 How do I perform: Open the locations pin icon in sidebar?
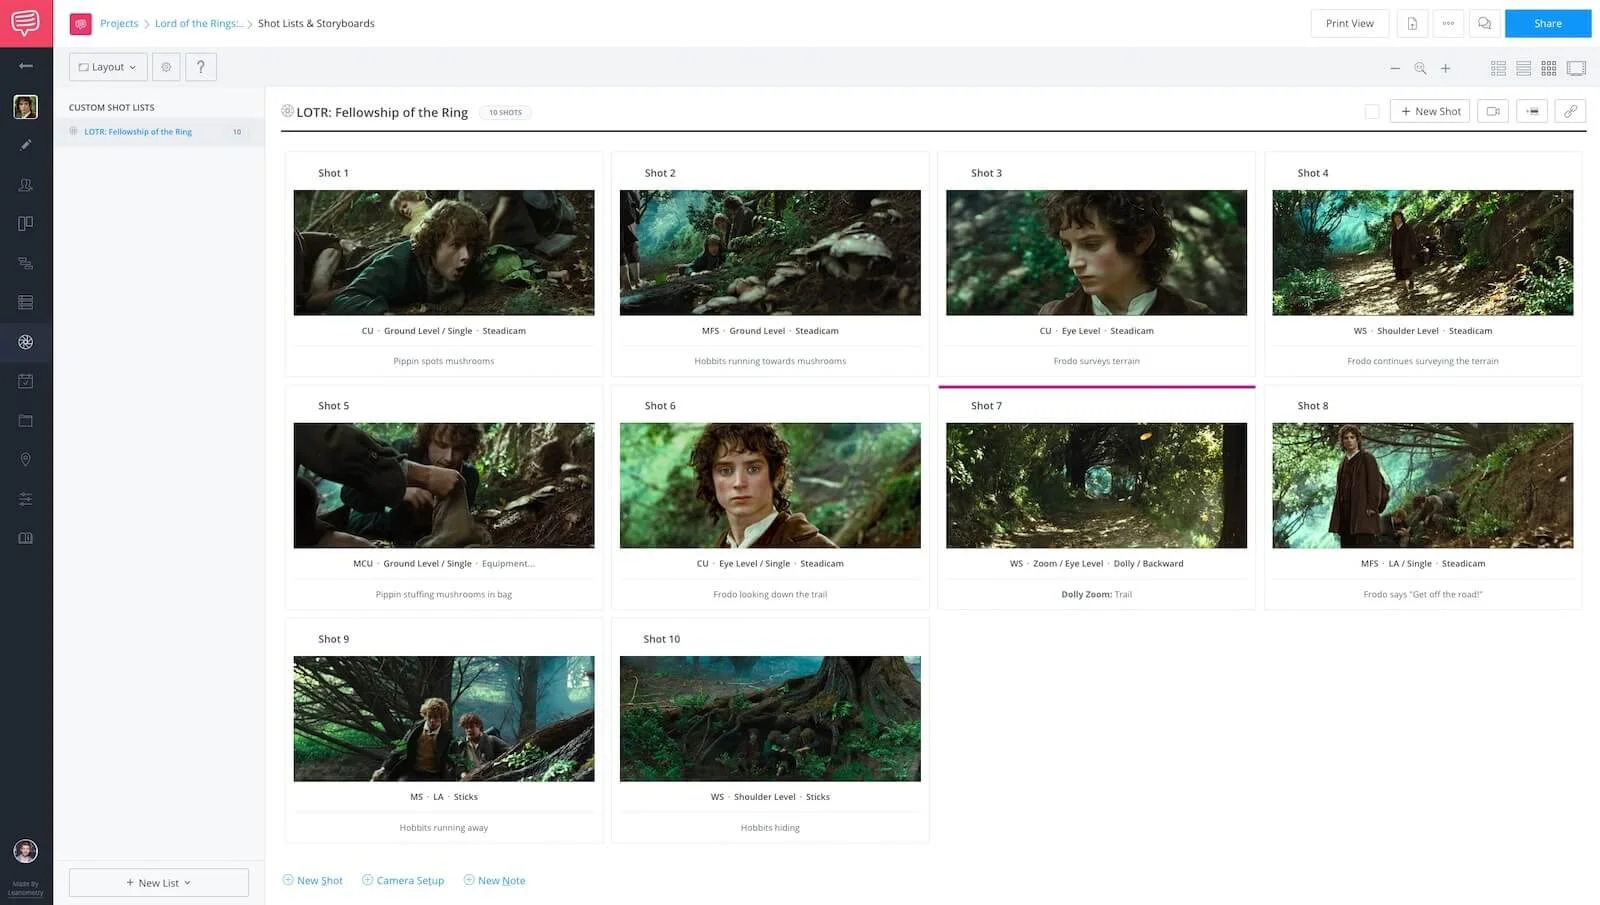pos(26,459)
